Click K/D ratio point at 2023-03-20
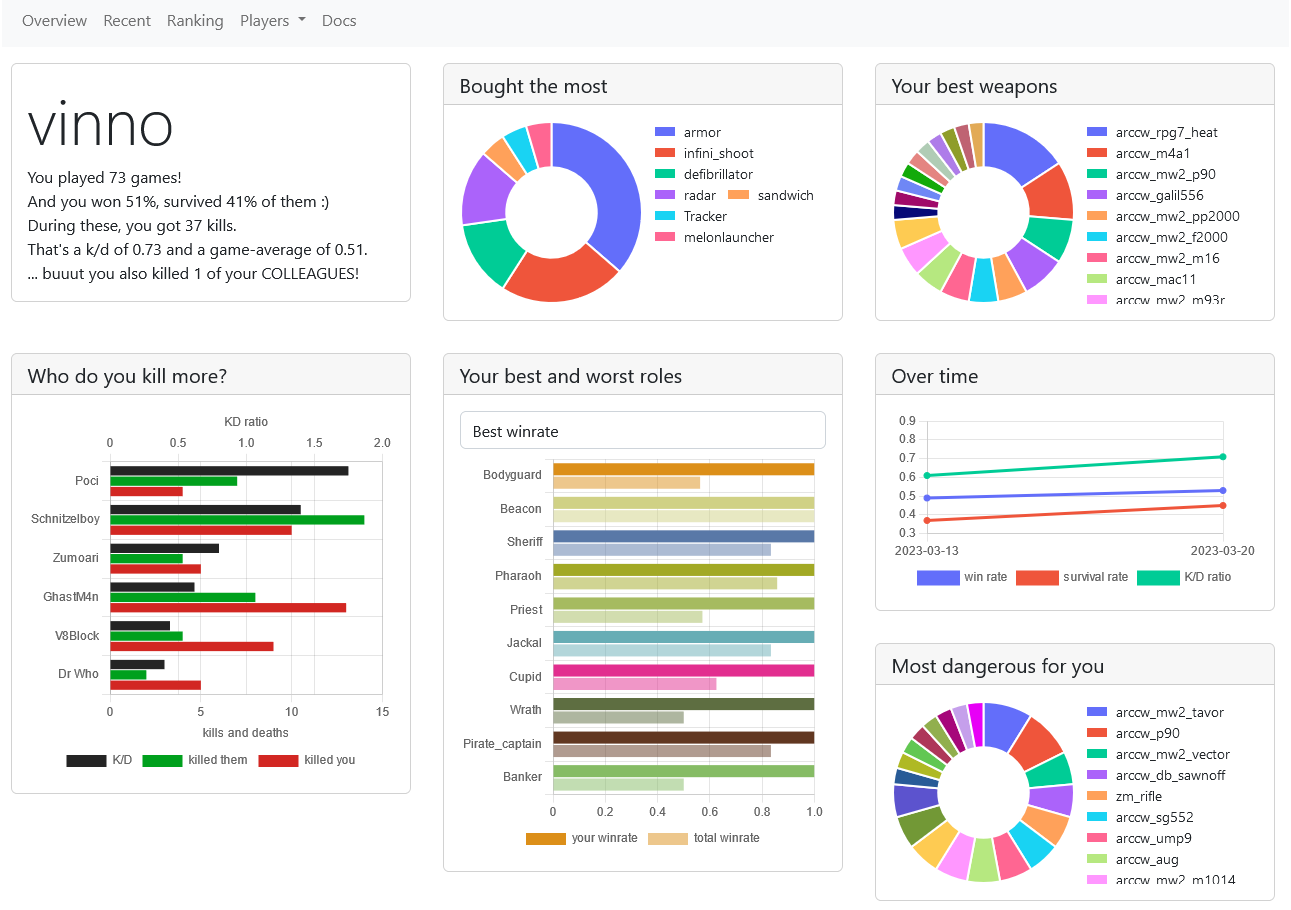This screenshot has height=910, width=1291. coord(1222,457)
